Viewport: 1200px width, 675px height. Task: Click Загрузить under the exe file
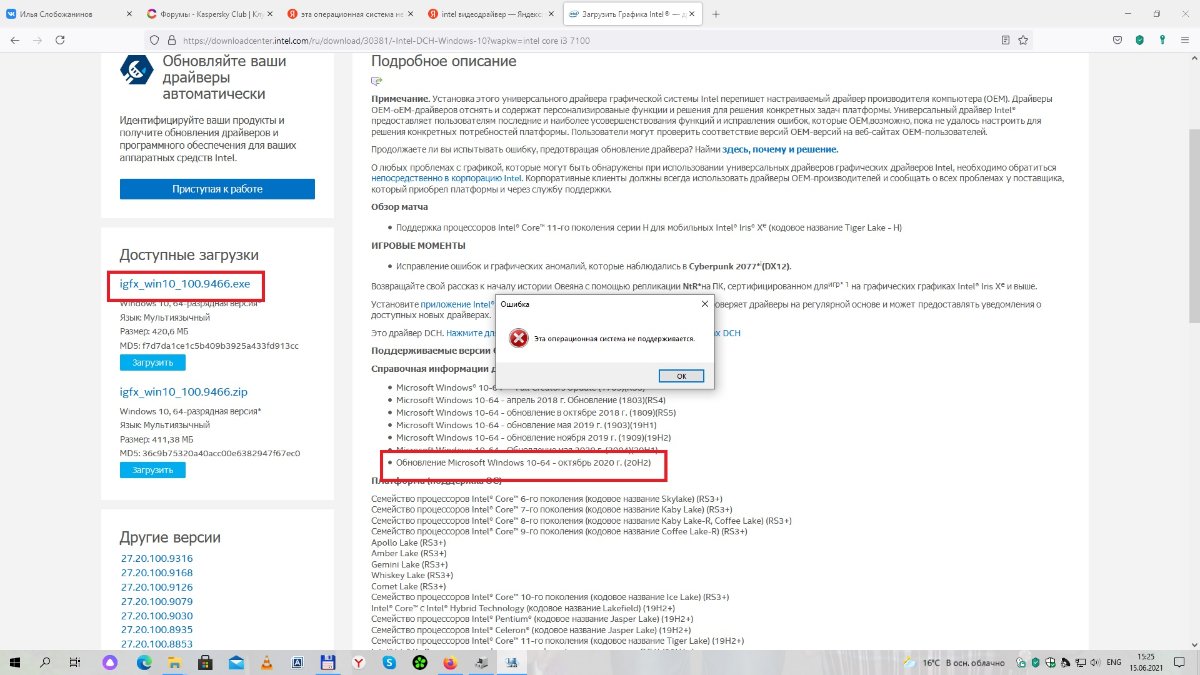[153, 362]
